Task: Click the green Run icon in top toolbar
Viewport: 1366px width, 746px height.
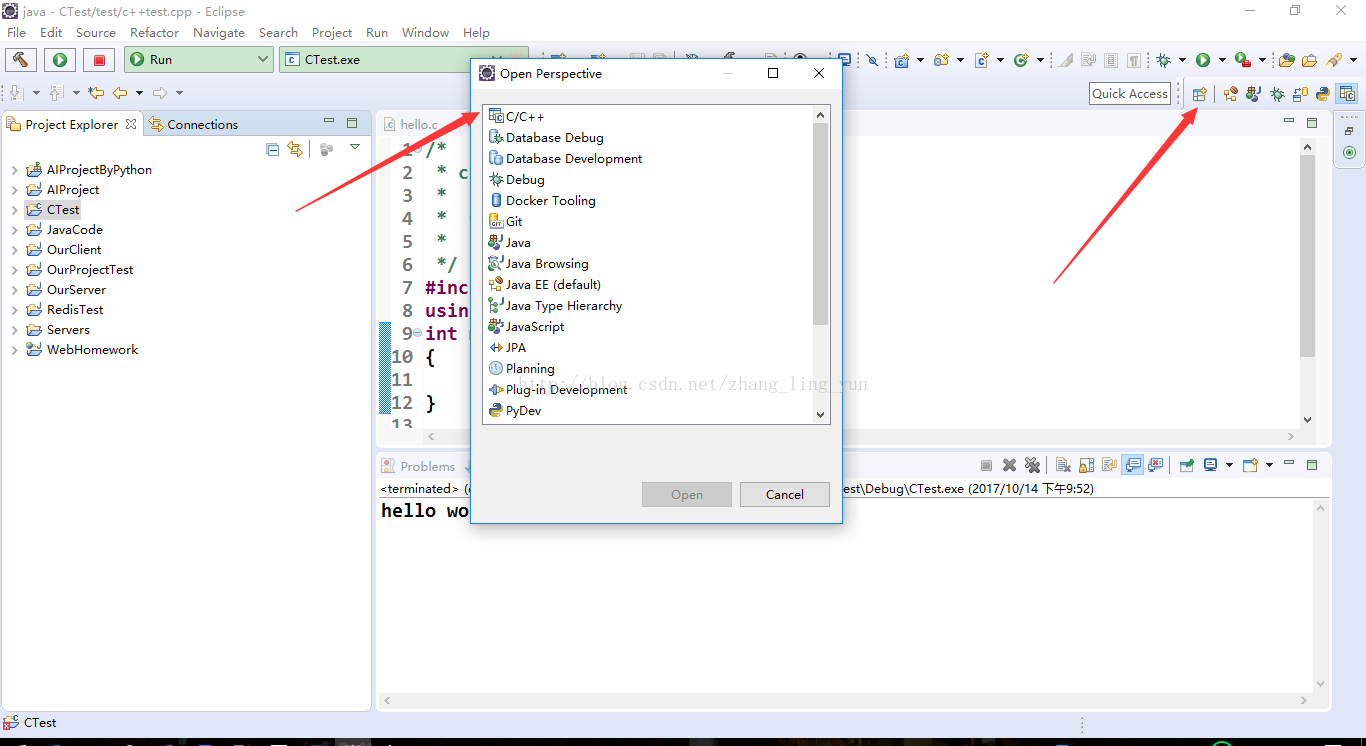Action: (x=1203, y=60)
